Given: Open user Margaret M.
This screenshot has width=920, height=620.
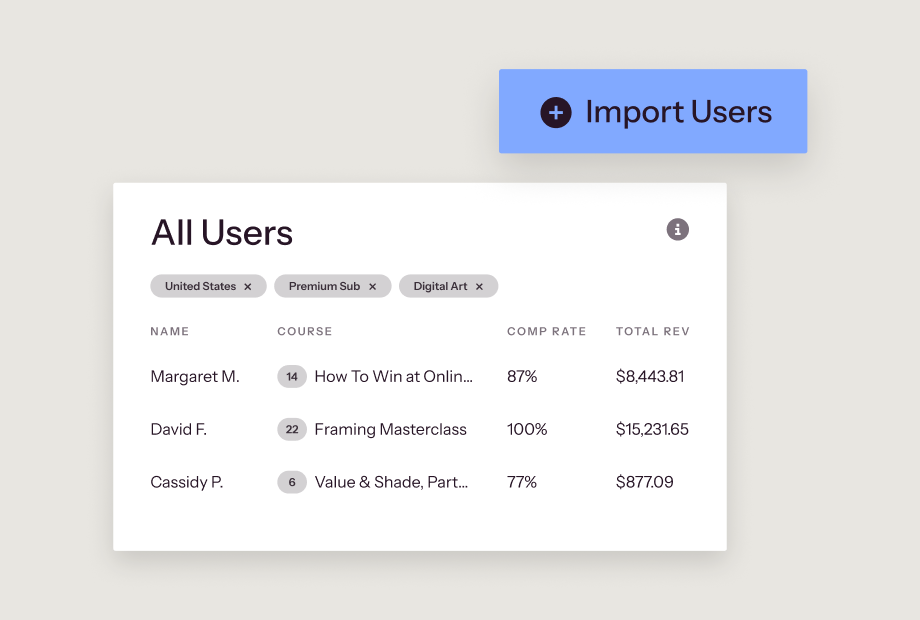Looking at the screenshot, I should (x=195, y=377).
